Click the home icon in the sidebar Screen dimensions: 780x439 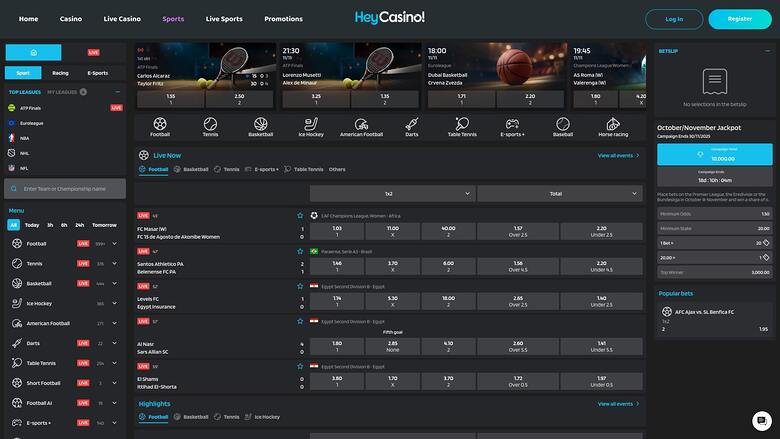[x=34, y=51]
